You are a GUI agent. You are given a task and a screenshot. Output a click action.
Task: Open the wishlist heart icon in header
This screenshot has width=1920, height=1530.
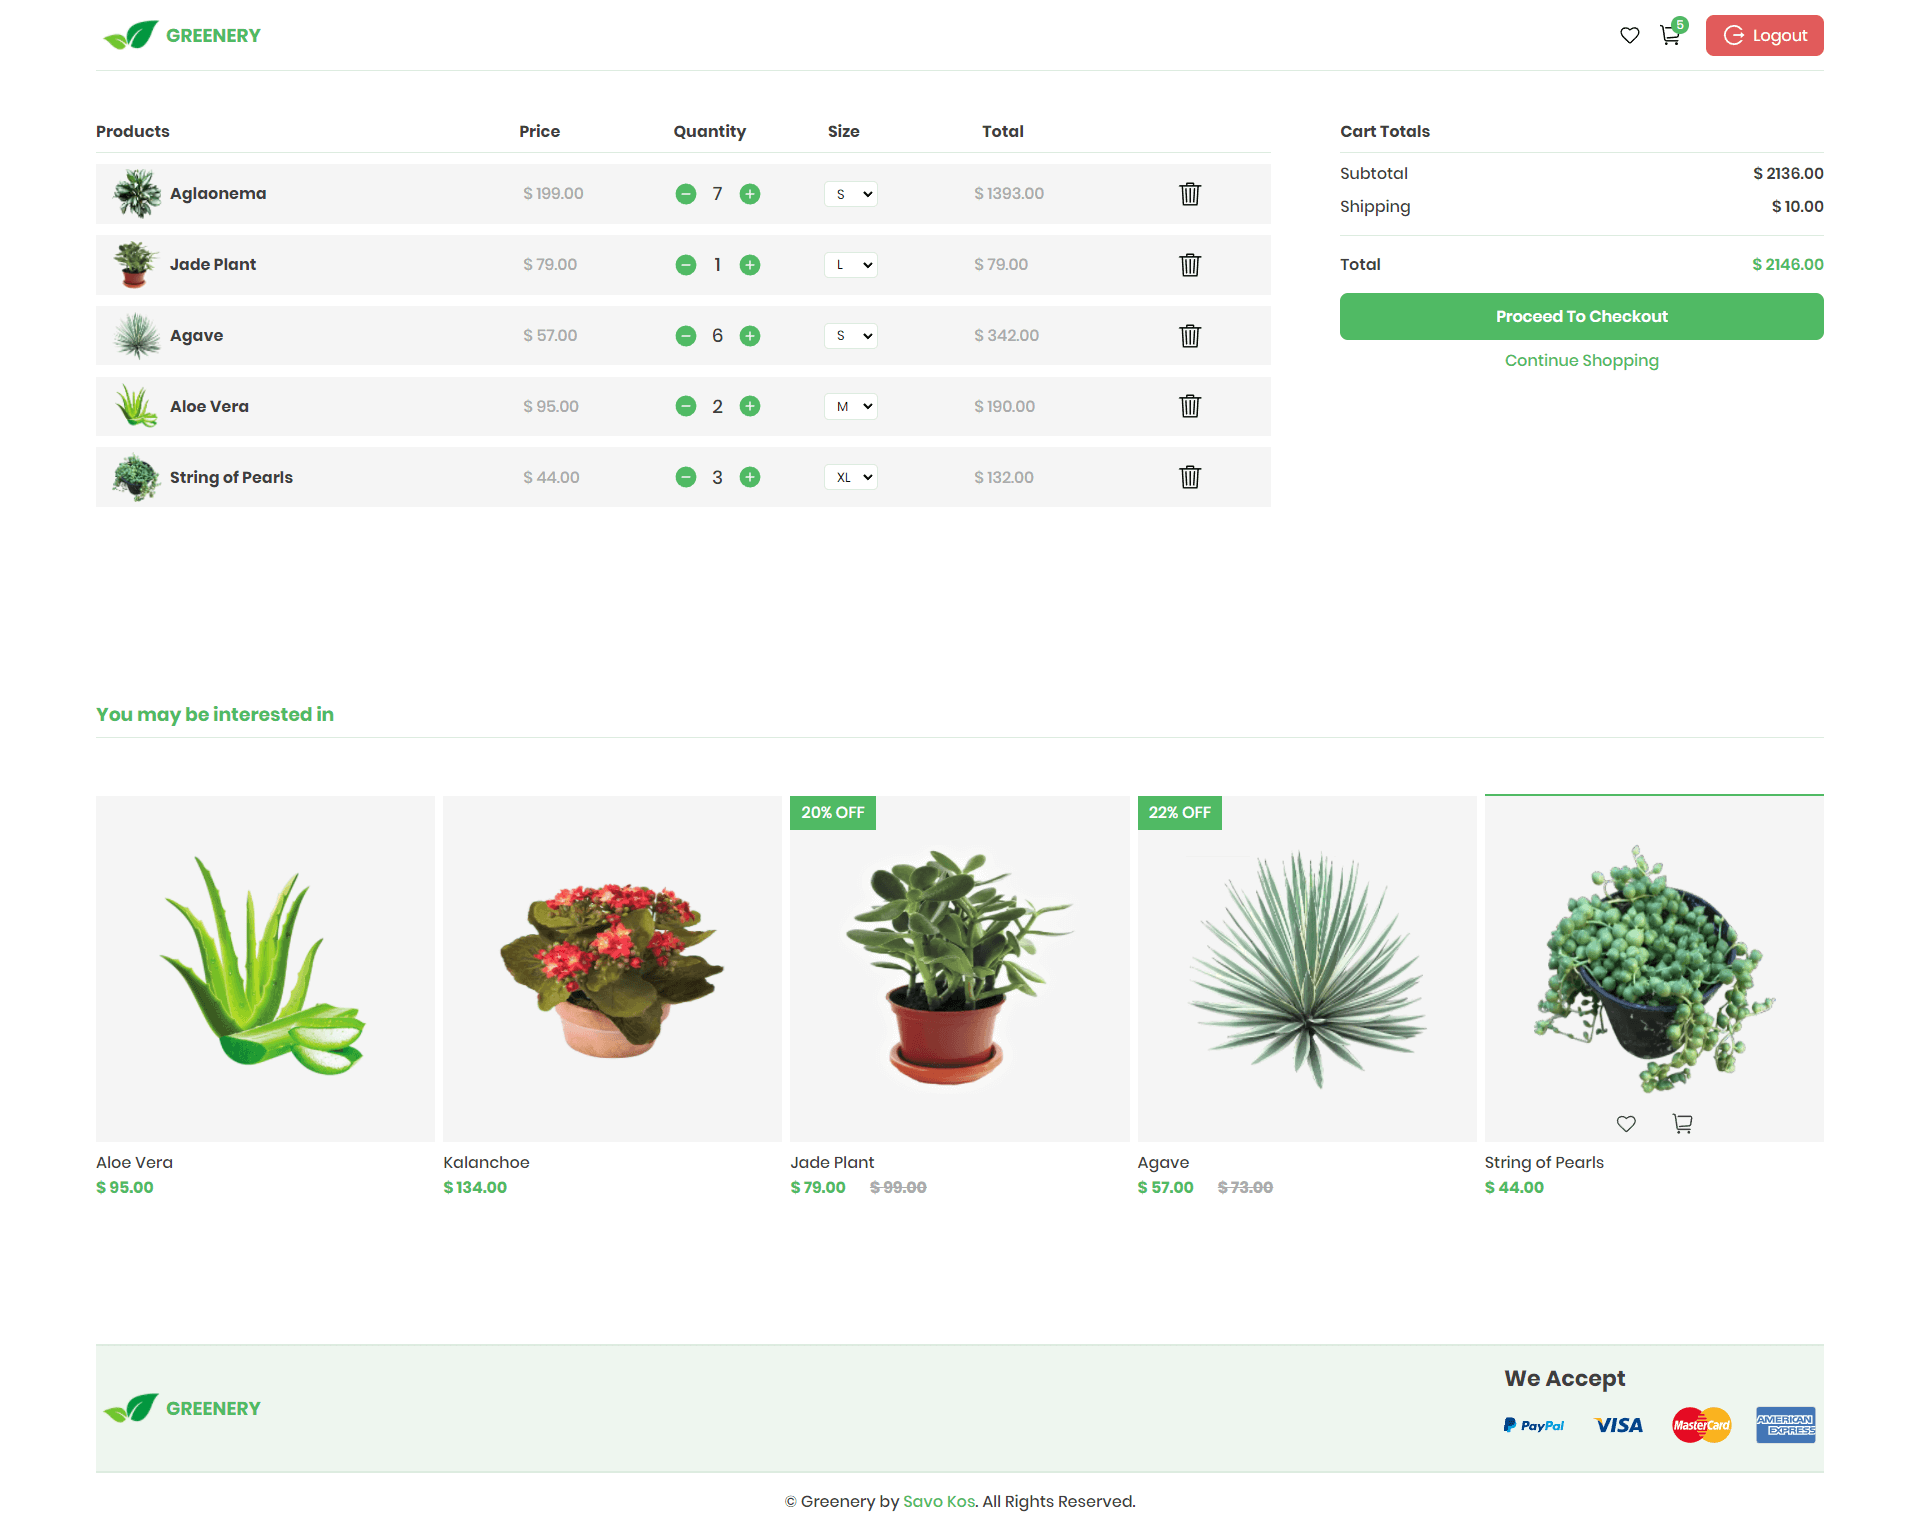click(1628, 35)
